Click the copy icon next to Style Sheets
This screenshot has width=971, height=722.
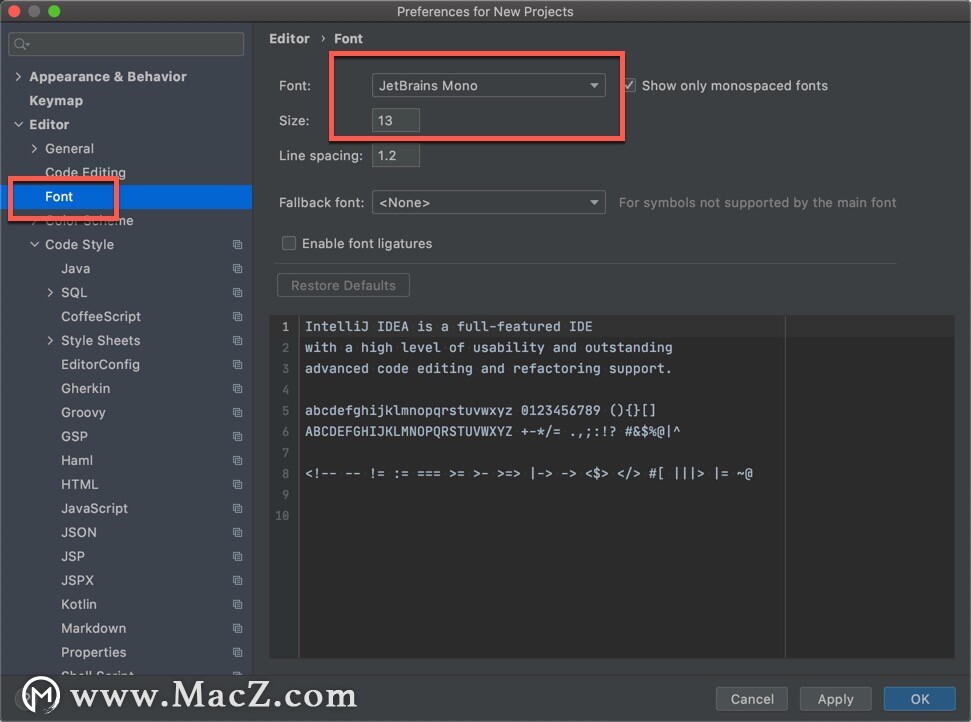click(237, 341)
